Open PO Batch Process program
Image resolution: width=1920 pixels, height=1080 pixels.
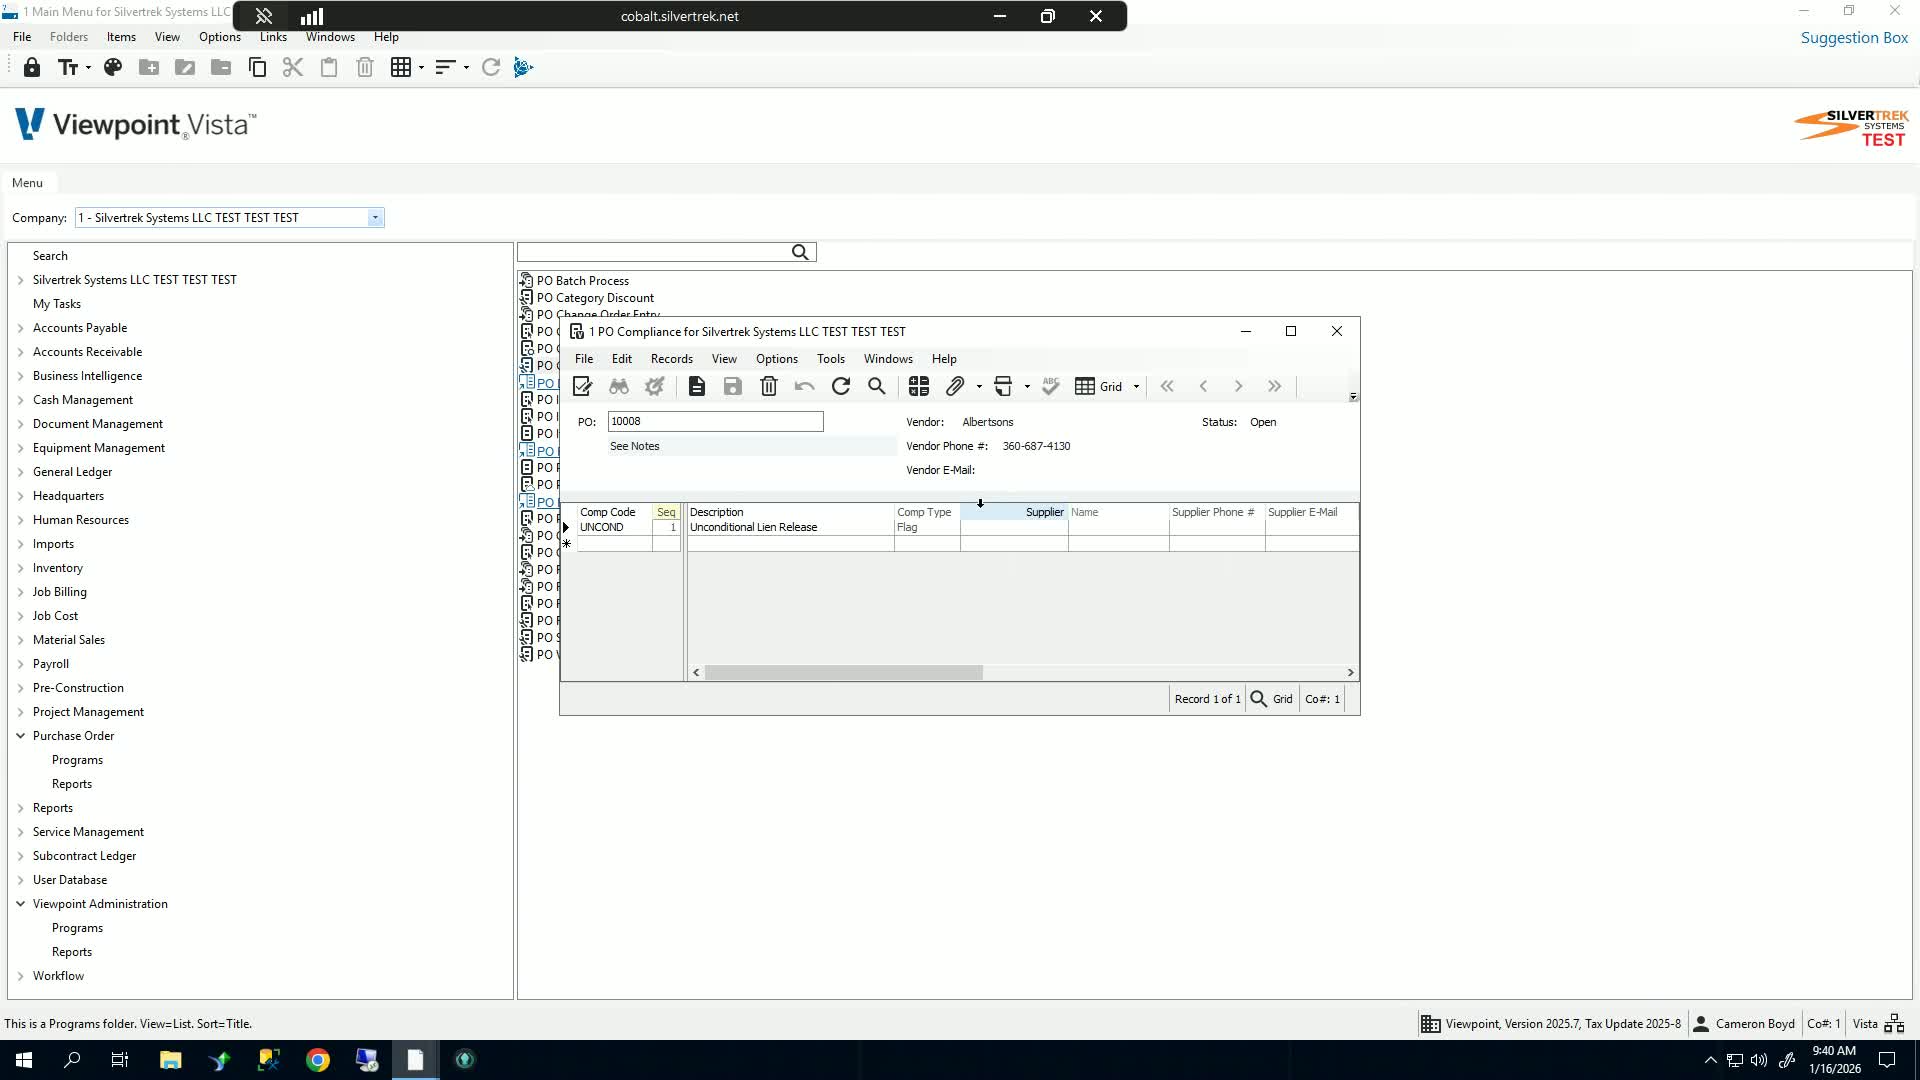pyautogui.click(x=582, y=281)
